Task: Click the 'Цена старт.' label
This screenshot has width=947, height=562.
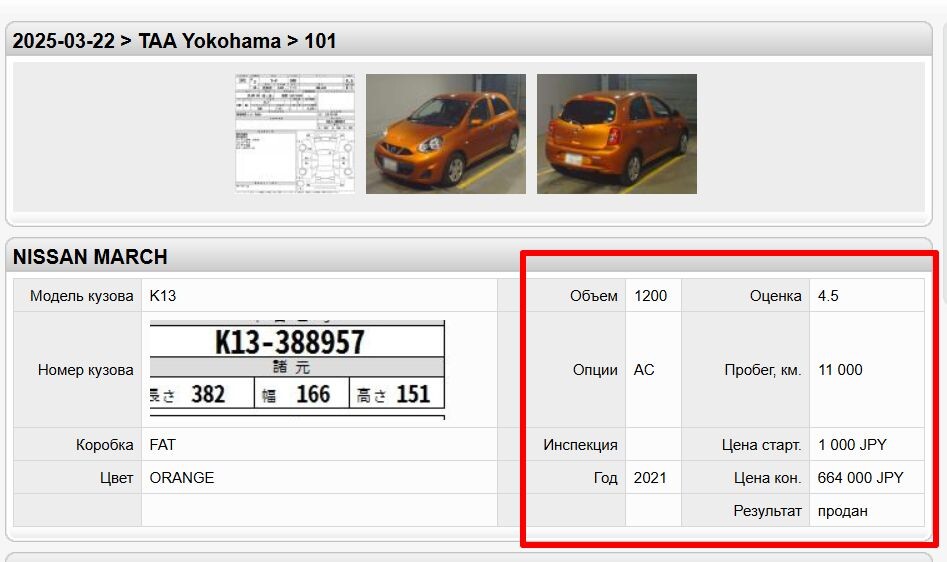Action: [762, 445]
